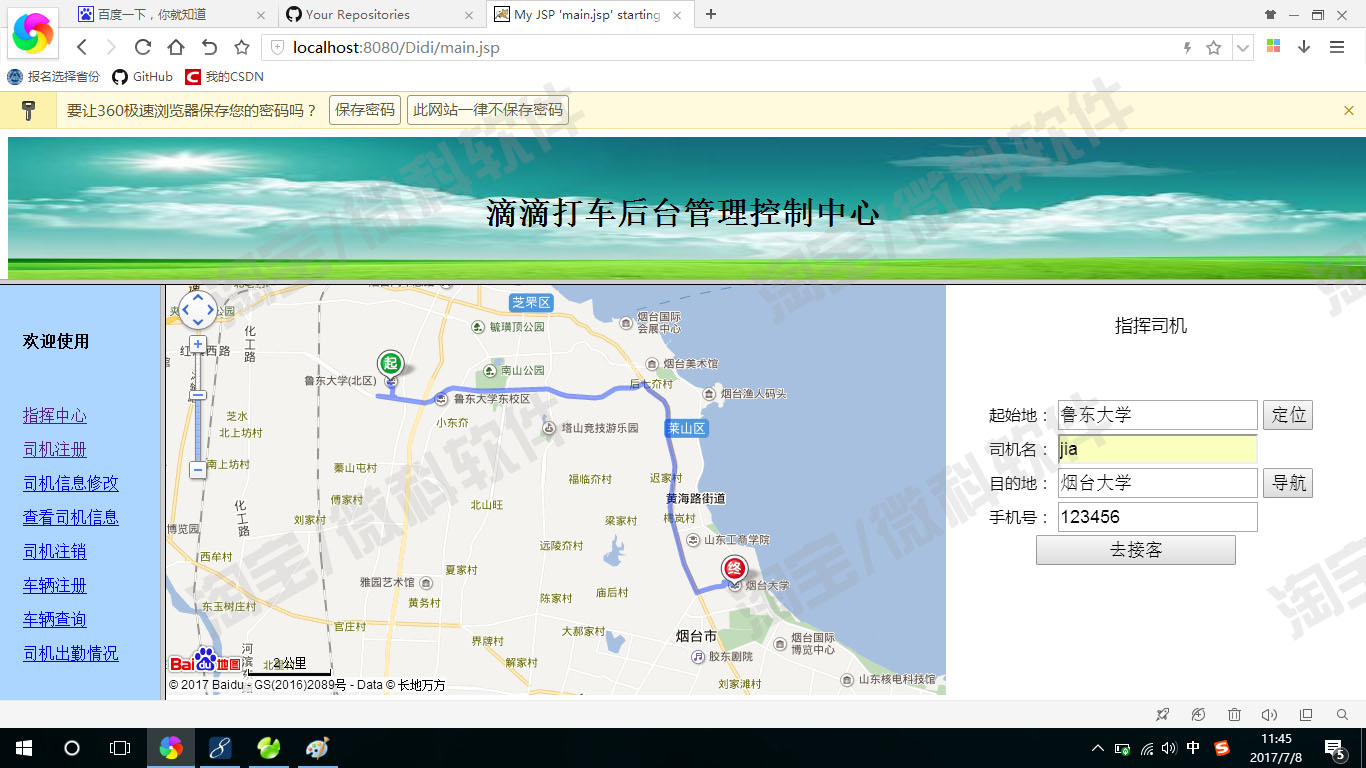Click the 360 browser logo at top left
The image size is (1366, 768).
click(33, 34)
